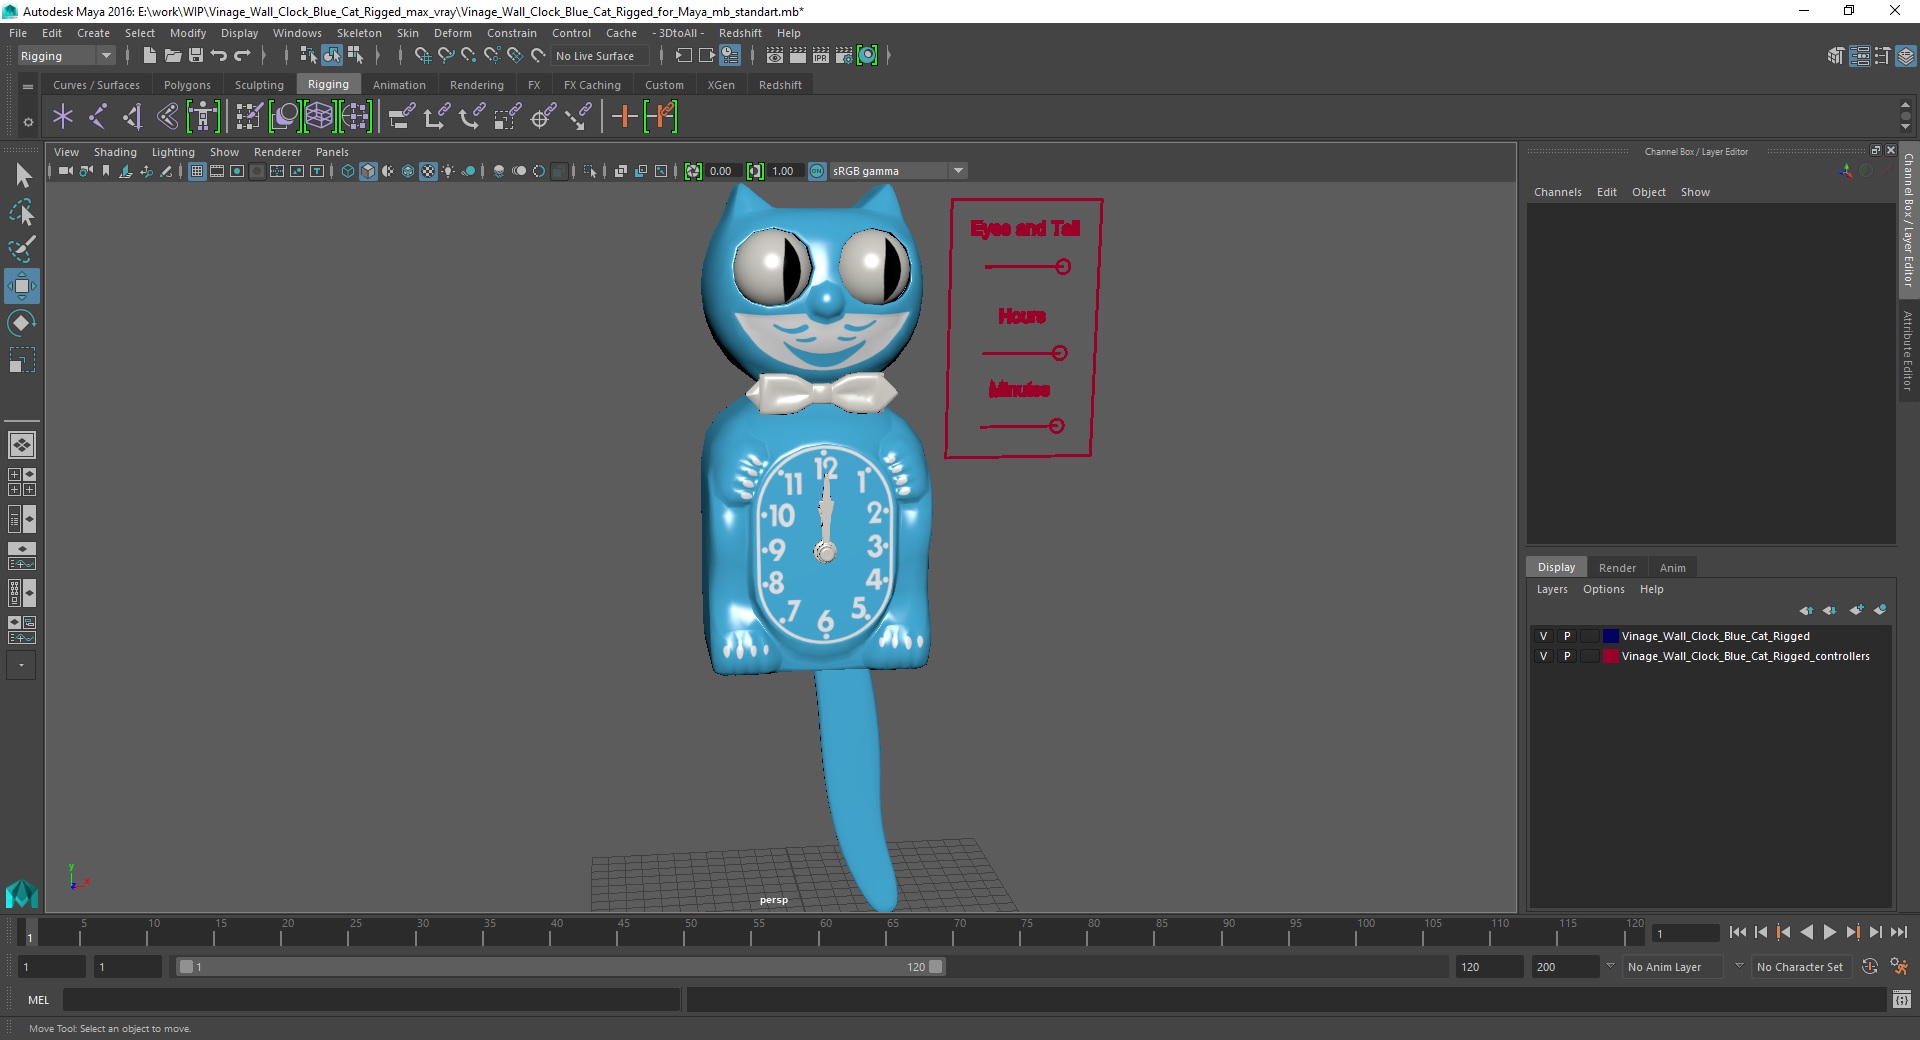Click the HumanIK skeleton shelf icon

pos(203,117)
